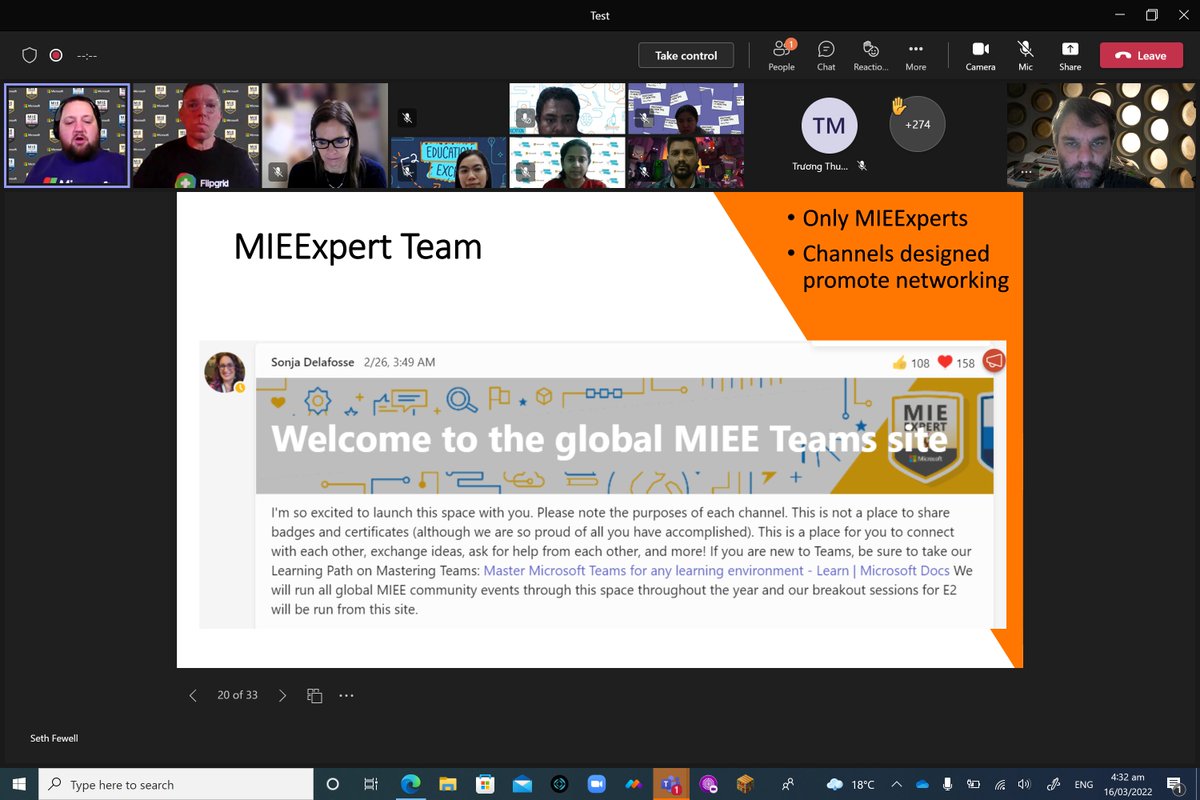
Task: Select the TM participant avatar
Action: (x=829, y=126)
